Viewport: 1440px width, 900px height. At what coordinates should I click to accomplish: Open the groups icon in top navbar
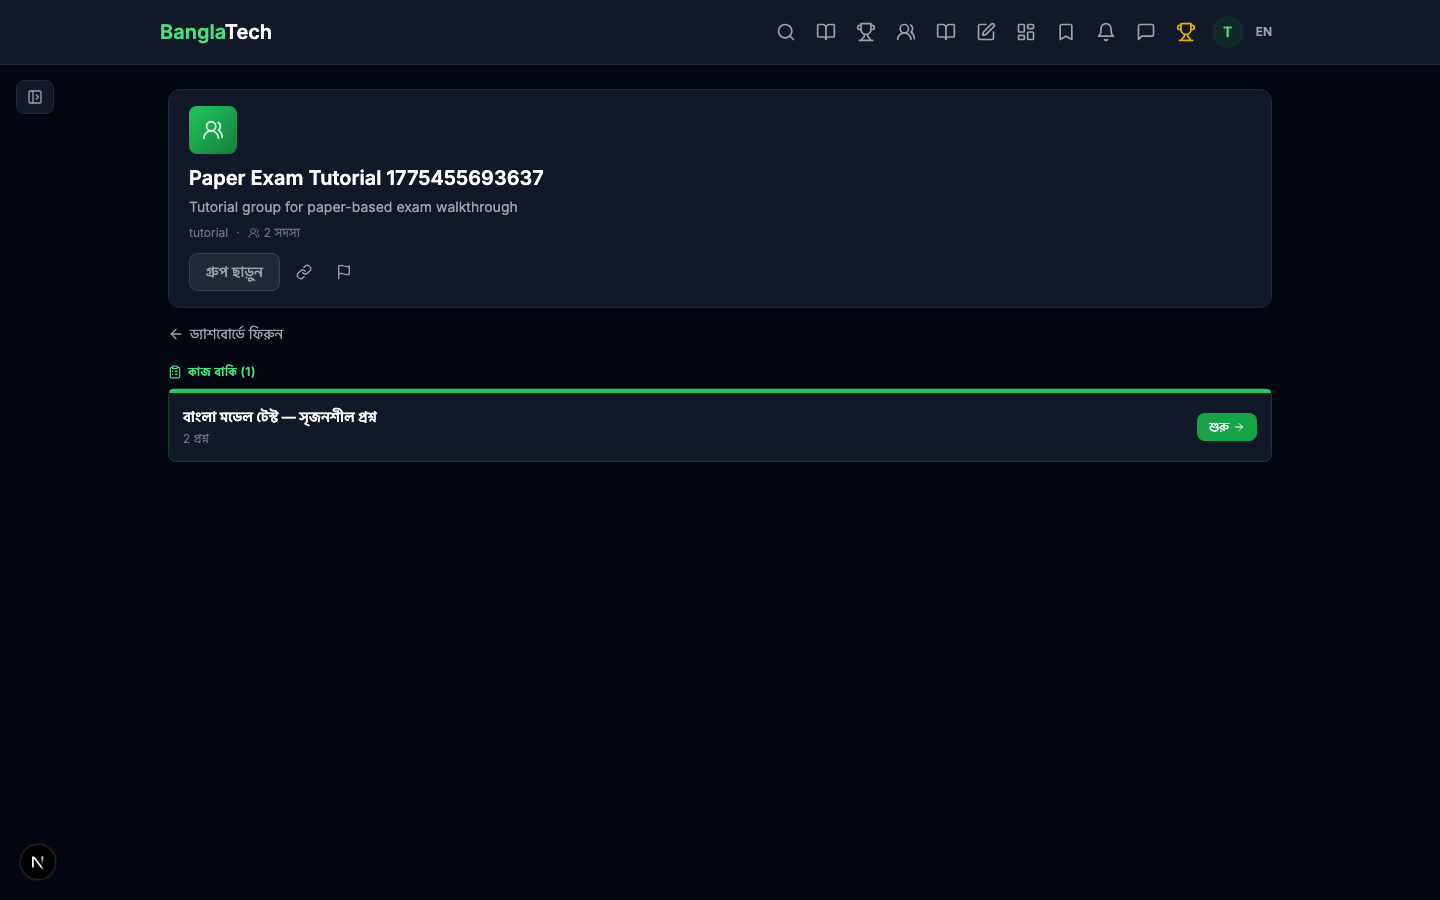[906, 32]
